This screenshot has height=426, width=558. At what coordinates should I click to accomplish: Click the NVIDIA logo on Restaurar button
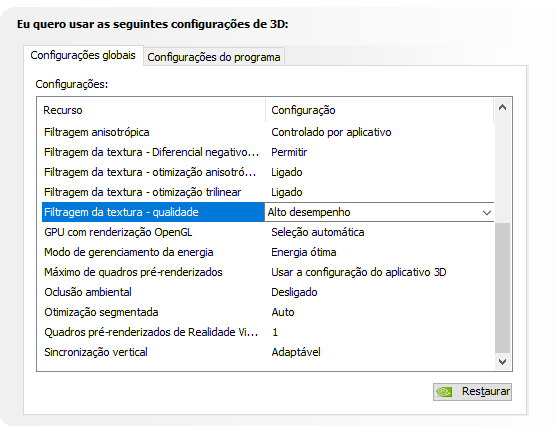point(444,392)
